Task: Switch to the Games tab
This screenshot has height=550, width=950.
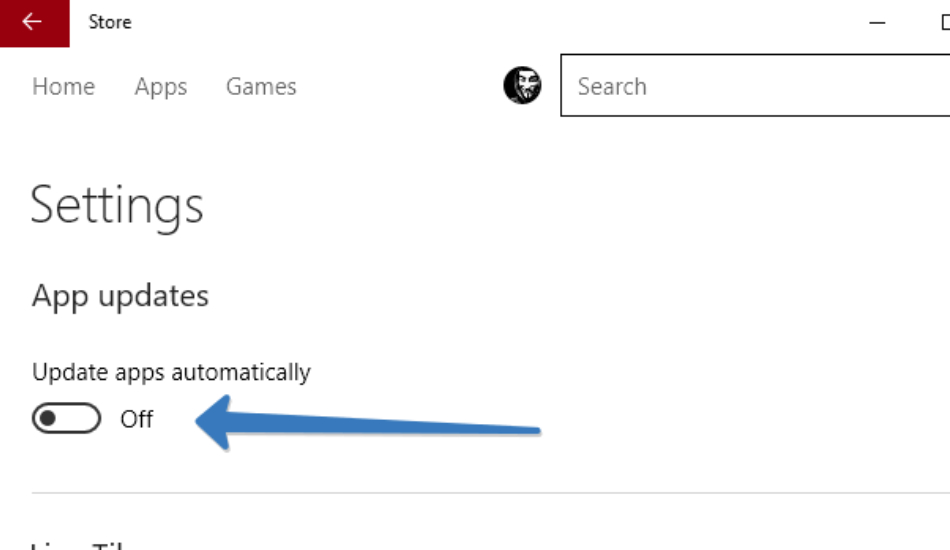Action: (261, 87)
